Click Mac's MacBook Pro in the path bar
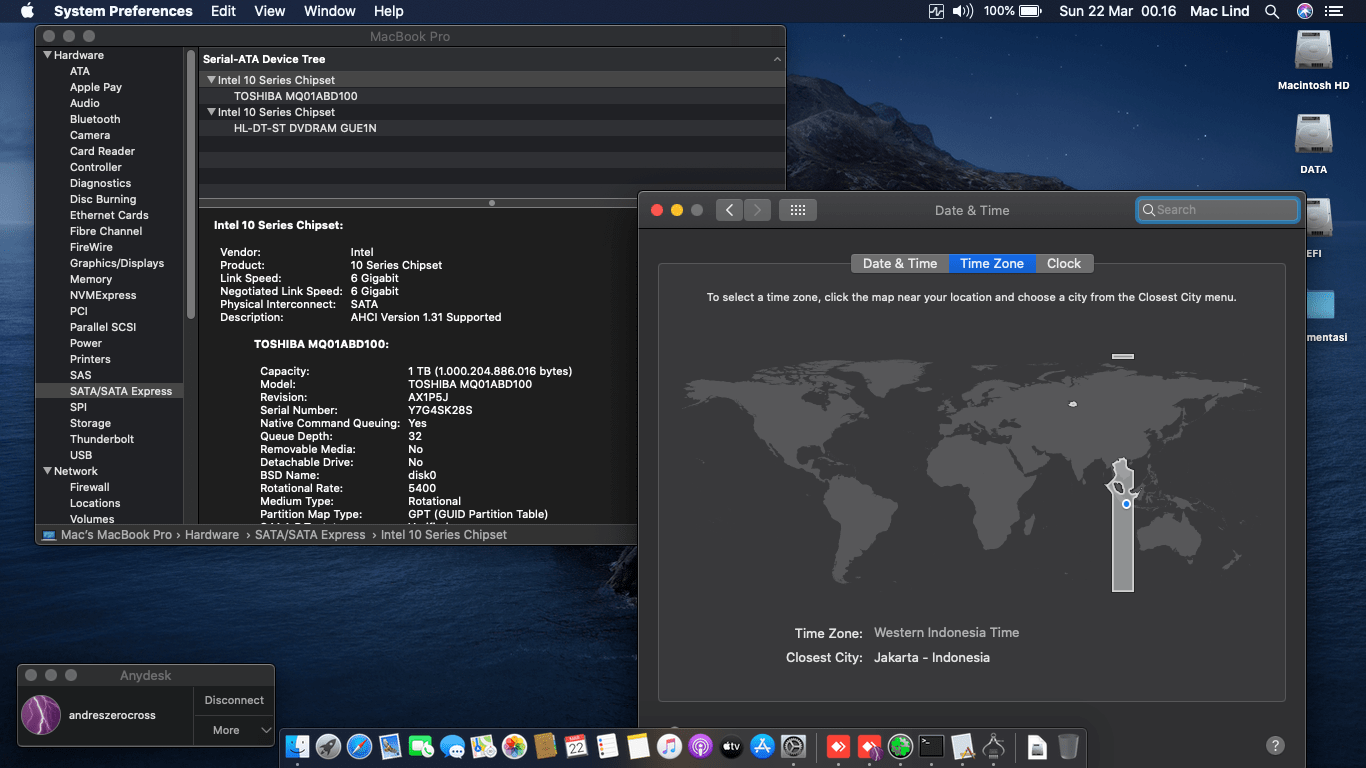Viewport: 1366px width, 768px height. (116, 535)
